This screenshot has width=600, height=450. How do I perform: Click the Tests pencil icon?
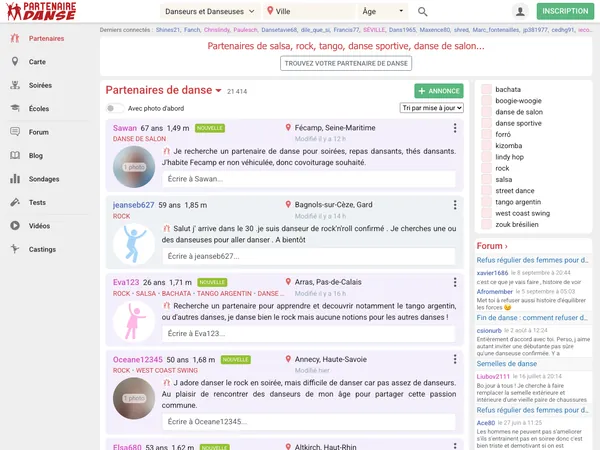click(15, 202)
